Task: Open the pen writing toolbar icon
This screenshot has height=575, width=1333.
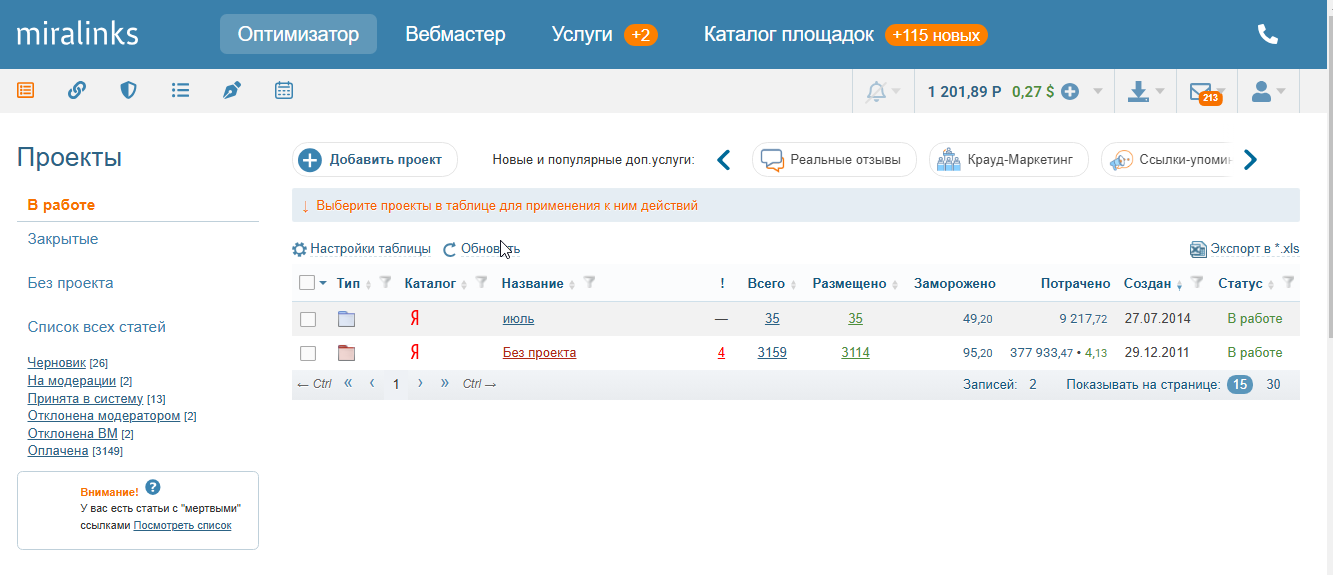Action: [232, 90]
